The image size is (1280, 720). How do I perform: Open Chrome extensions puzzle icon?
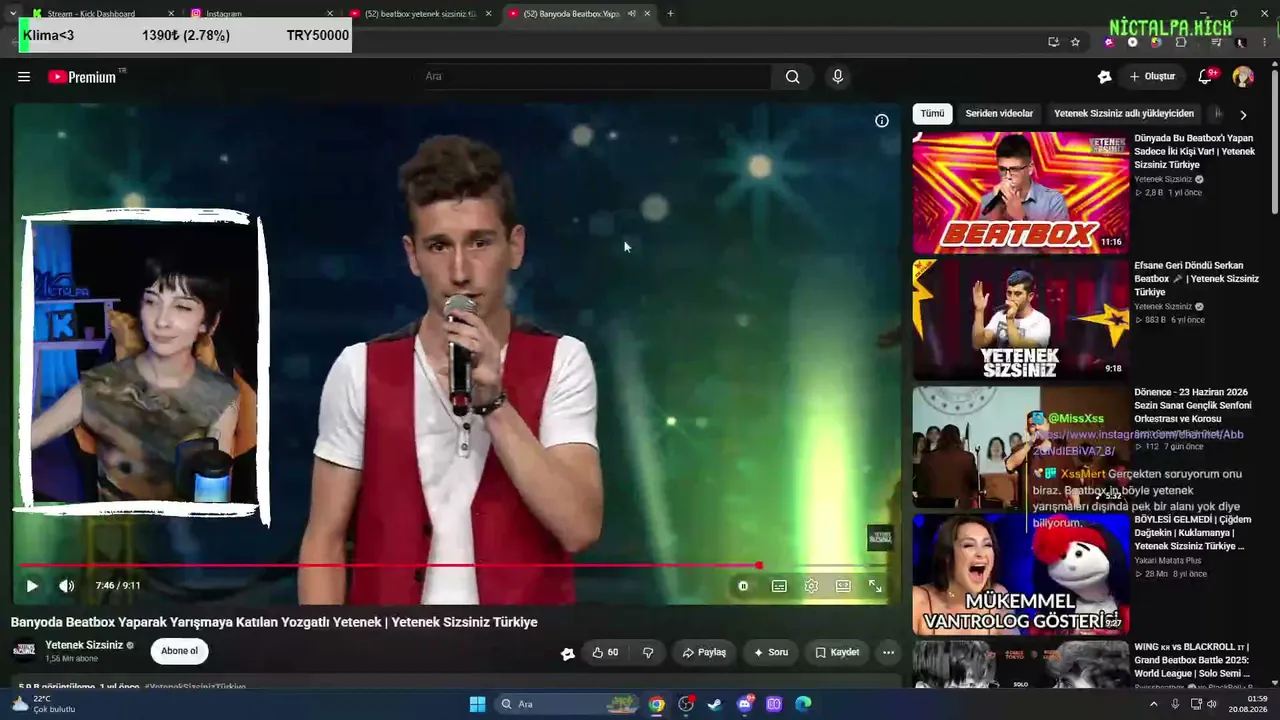point(1181,42)
